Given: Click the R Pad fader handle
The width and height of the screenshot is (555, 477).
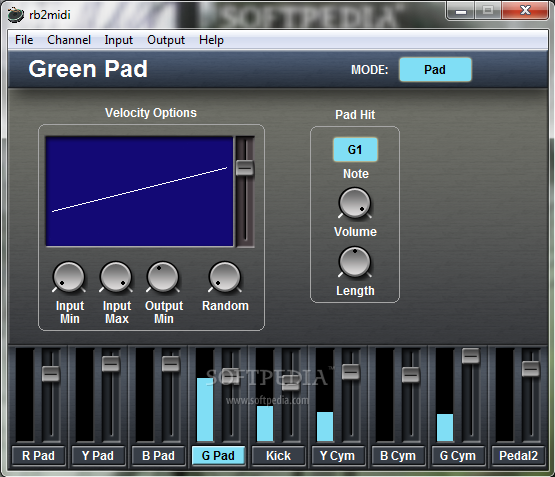Looking at the screenshot, I should (51, 374).
